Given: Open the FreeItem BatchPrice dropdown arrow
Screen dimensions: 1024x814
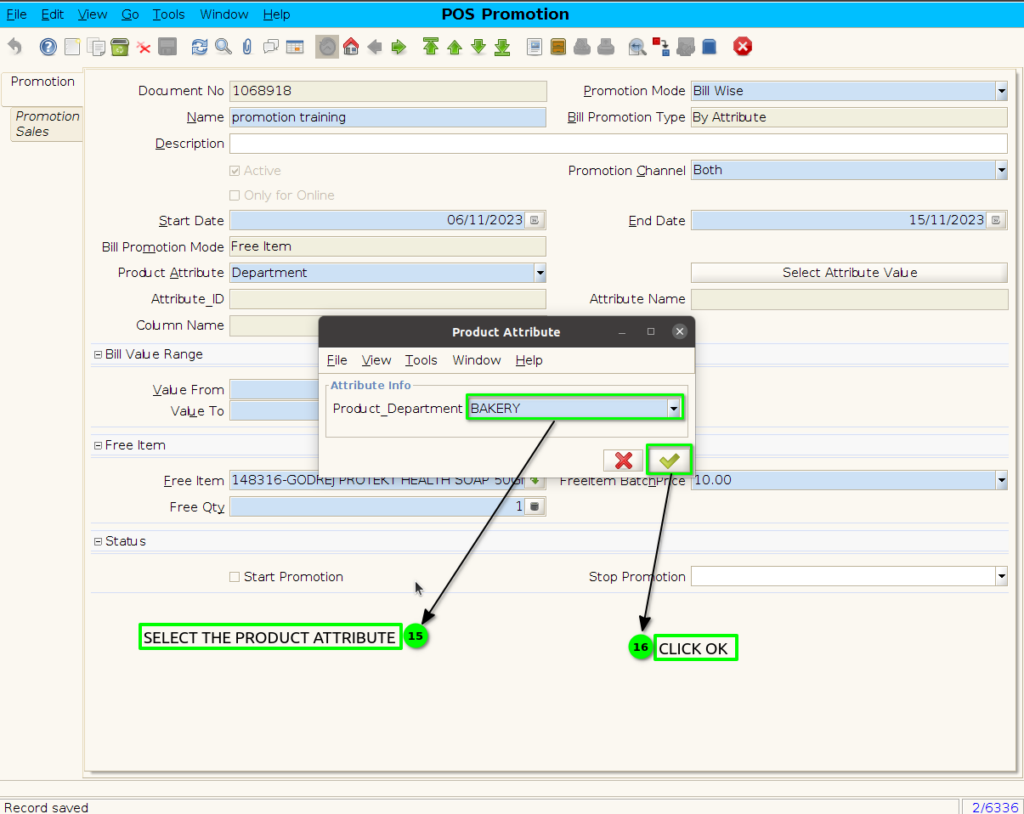Looking at the screenshot, I should pos(1001,481).
